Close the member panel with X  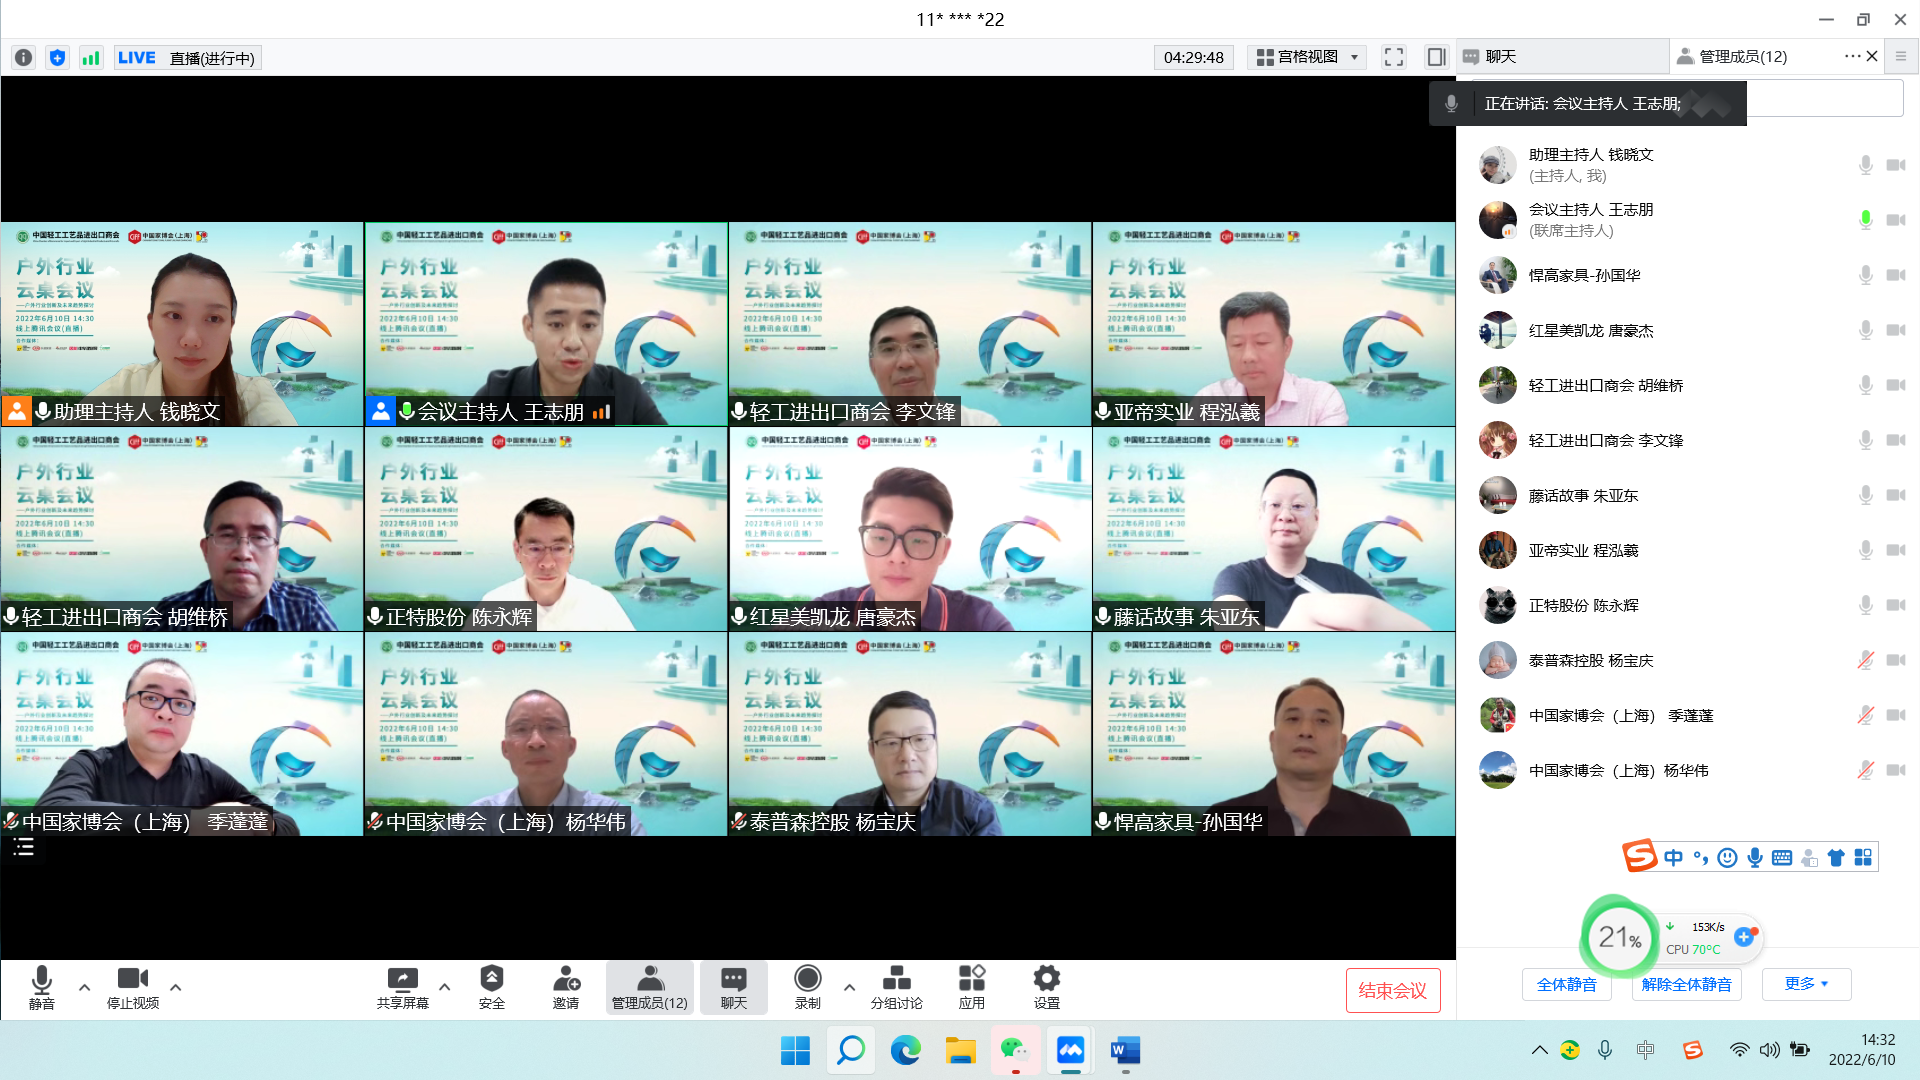pyautogui.click(x=1873, y=56)
